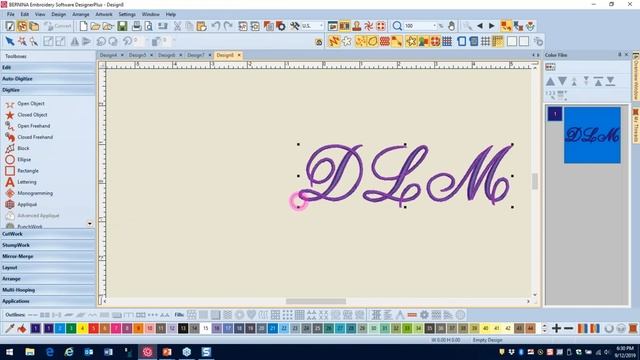Click the plus add color icon
640x360 pixels.
pos(556,328)
